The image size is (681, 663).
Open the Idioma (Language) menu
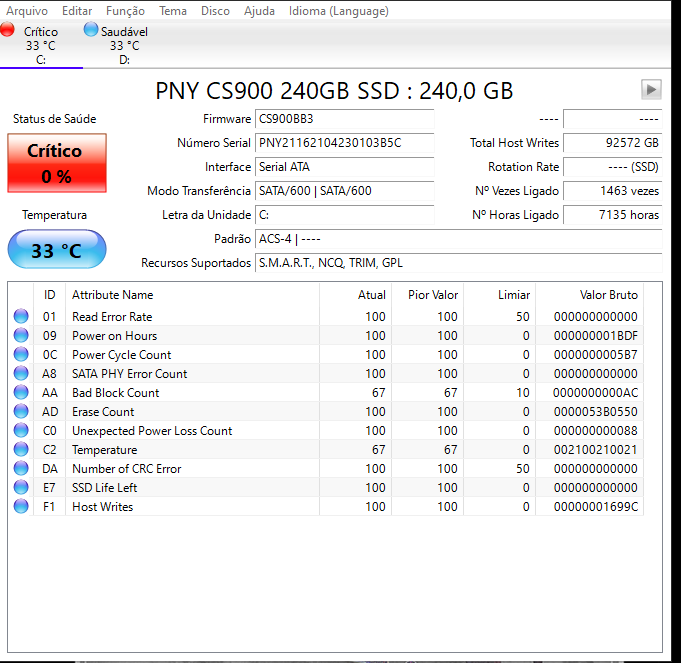coord(339,11)
